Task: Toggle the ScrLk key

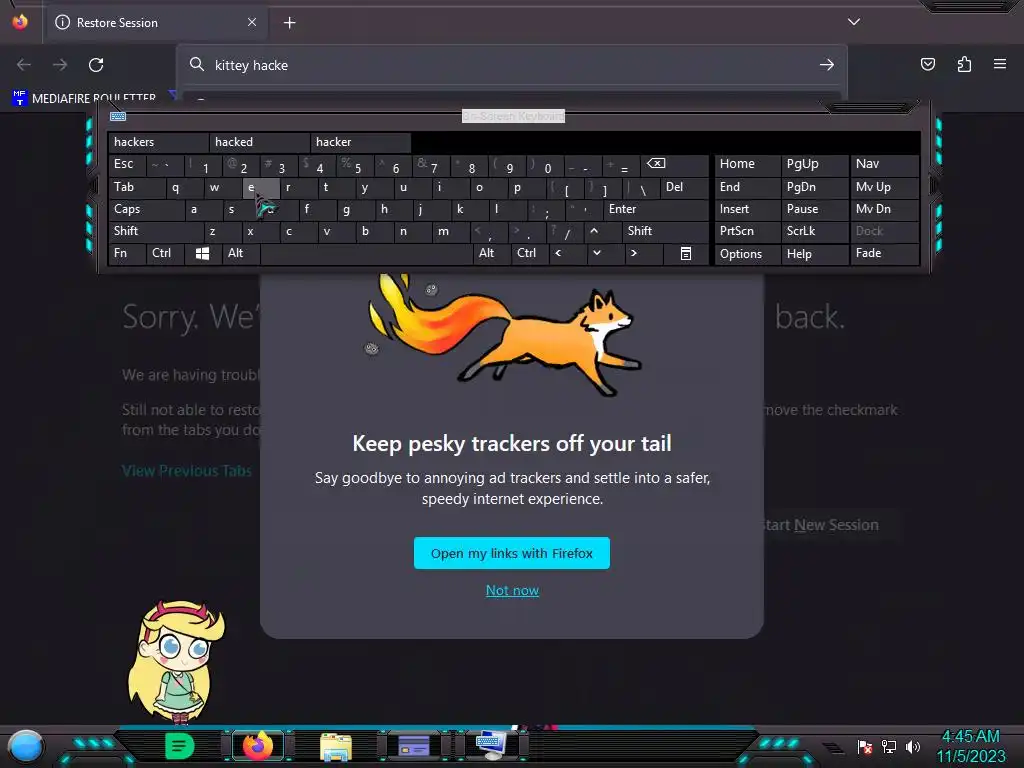Action: pos(814,231)
